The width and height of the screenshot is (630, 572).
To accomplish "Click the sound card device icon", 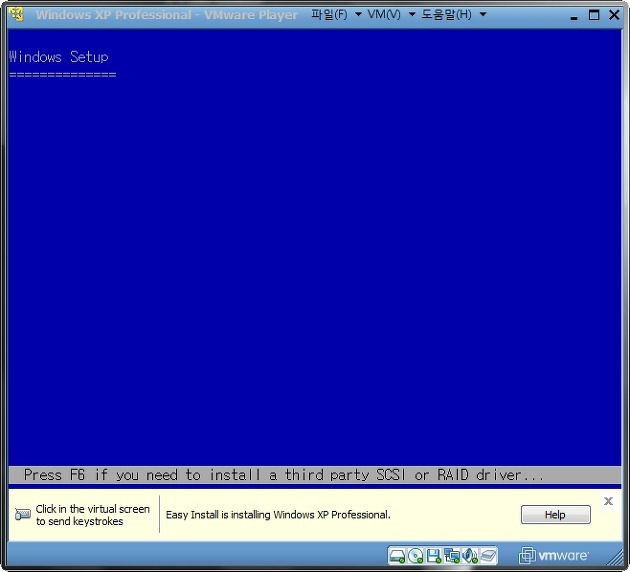I will click(470, 556).
